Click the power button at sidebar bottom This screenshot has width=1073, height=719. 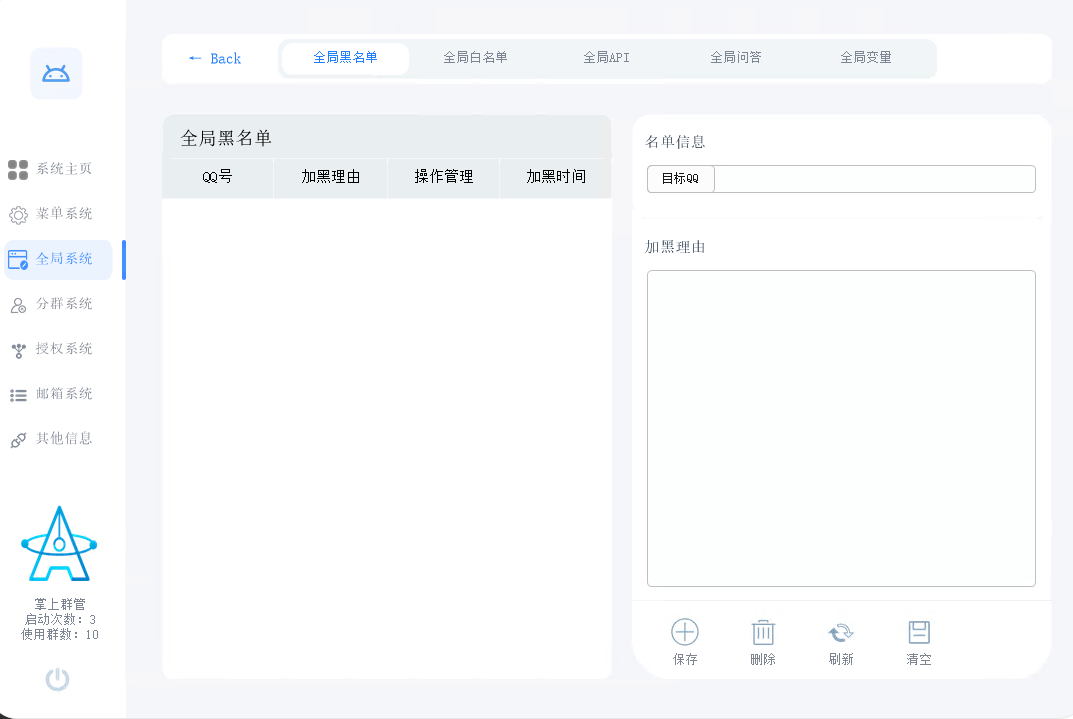click(x=57, y=679)
